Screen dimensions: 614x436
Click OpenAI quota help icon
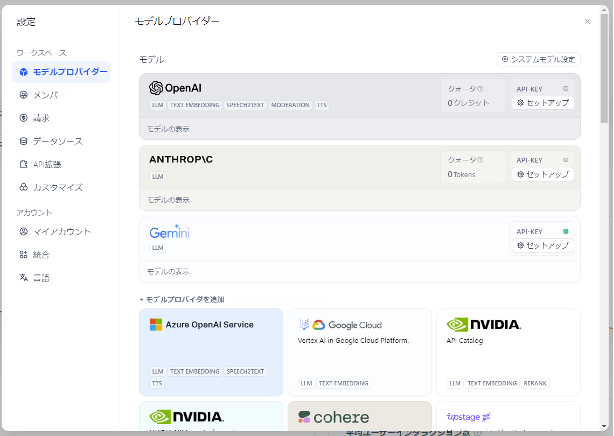point(480,89)
